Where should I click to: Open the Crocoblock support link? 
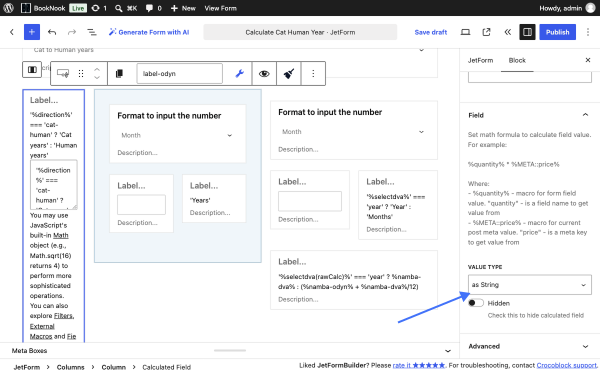(x=567, y=365)
